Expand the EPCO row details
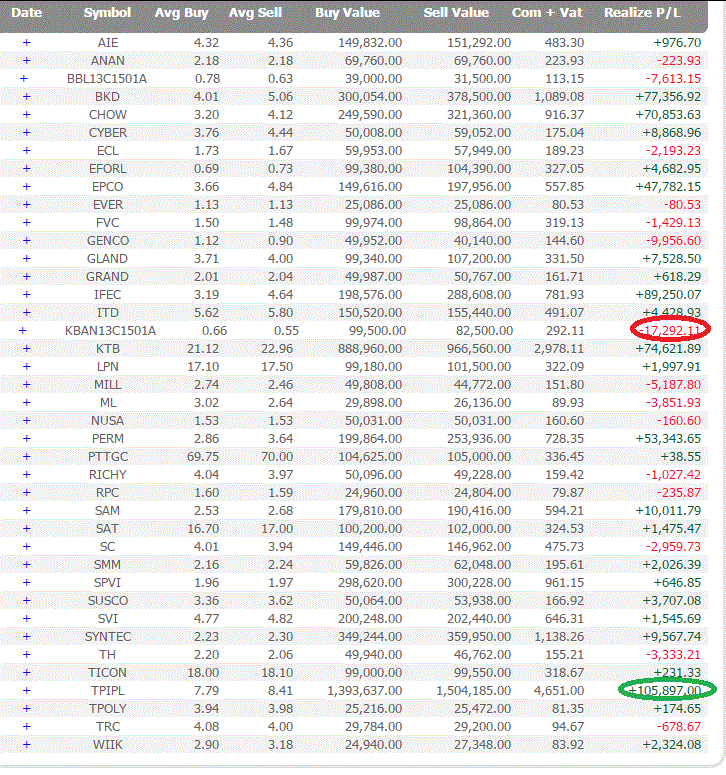The height and width of the screenshot is (775, 726). tap(27, 186)
